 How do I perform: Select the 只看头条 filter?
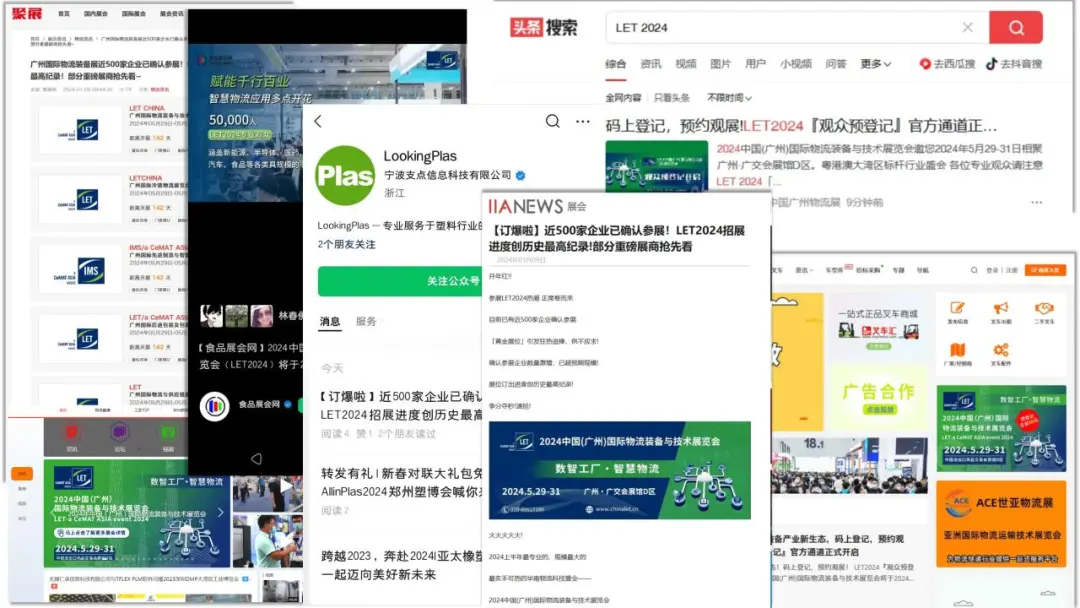click(672, 98)
